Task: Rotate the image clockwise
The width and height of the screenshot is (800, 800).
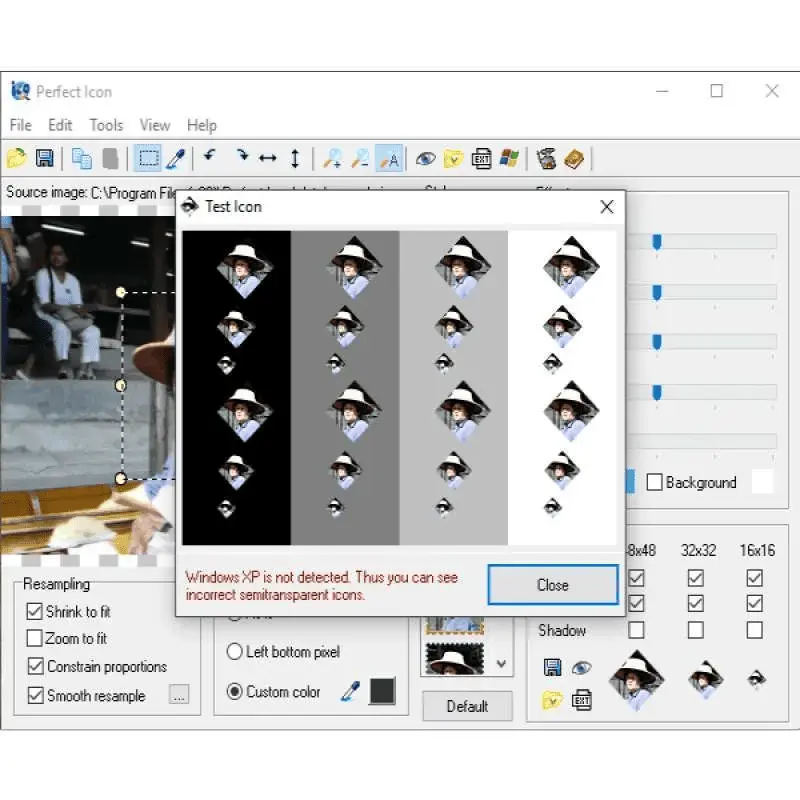Action: point(241,155)
